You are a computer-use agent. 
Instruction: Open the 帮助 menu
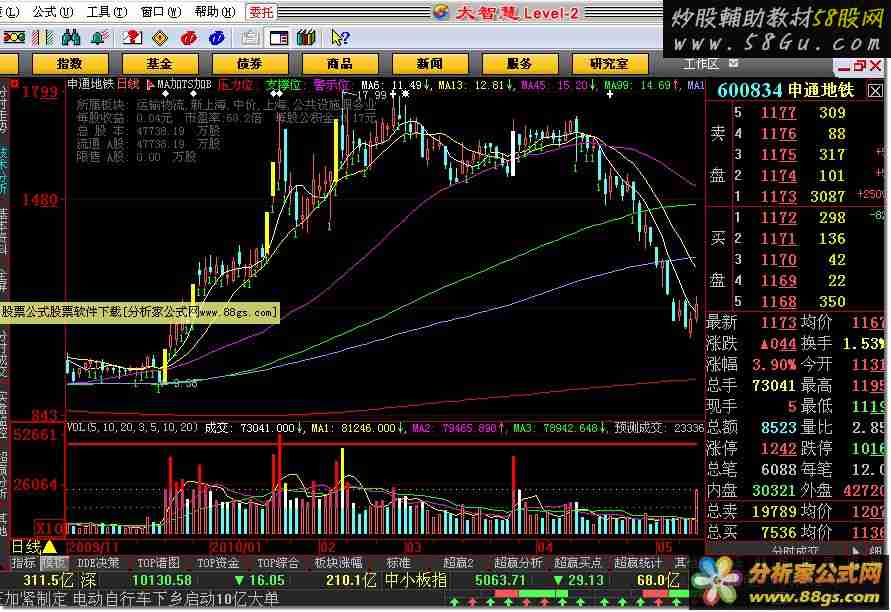(x=214, y=11)
